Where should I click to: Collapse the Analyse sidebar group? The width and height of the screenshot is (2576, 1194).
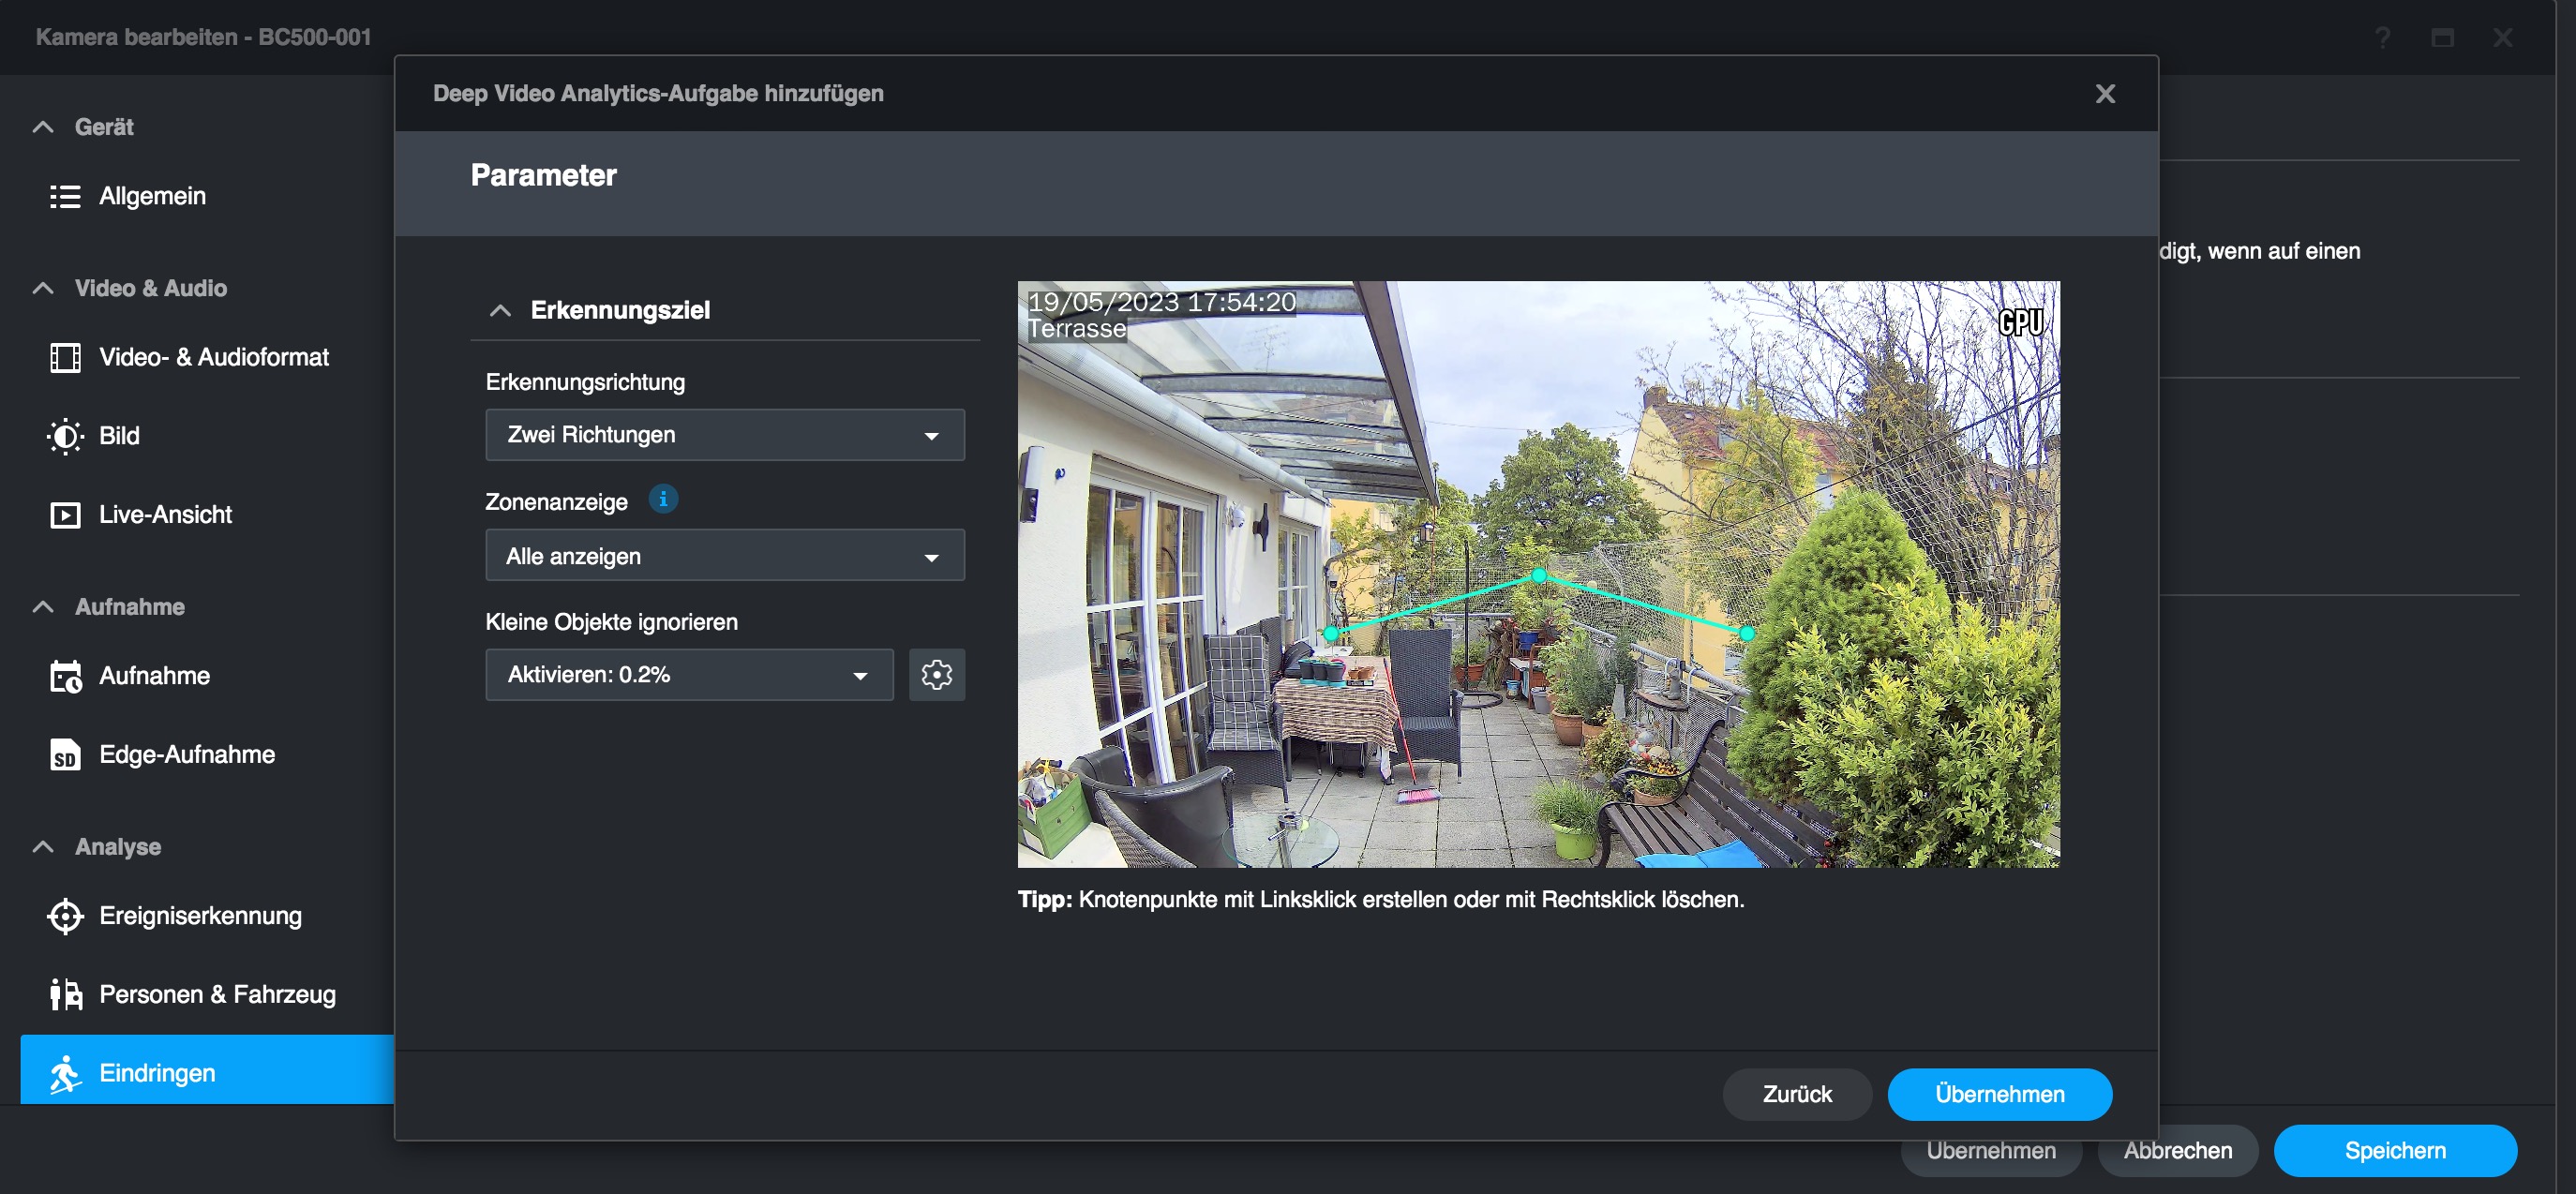(43, 847)
